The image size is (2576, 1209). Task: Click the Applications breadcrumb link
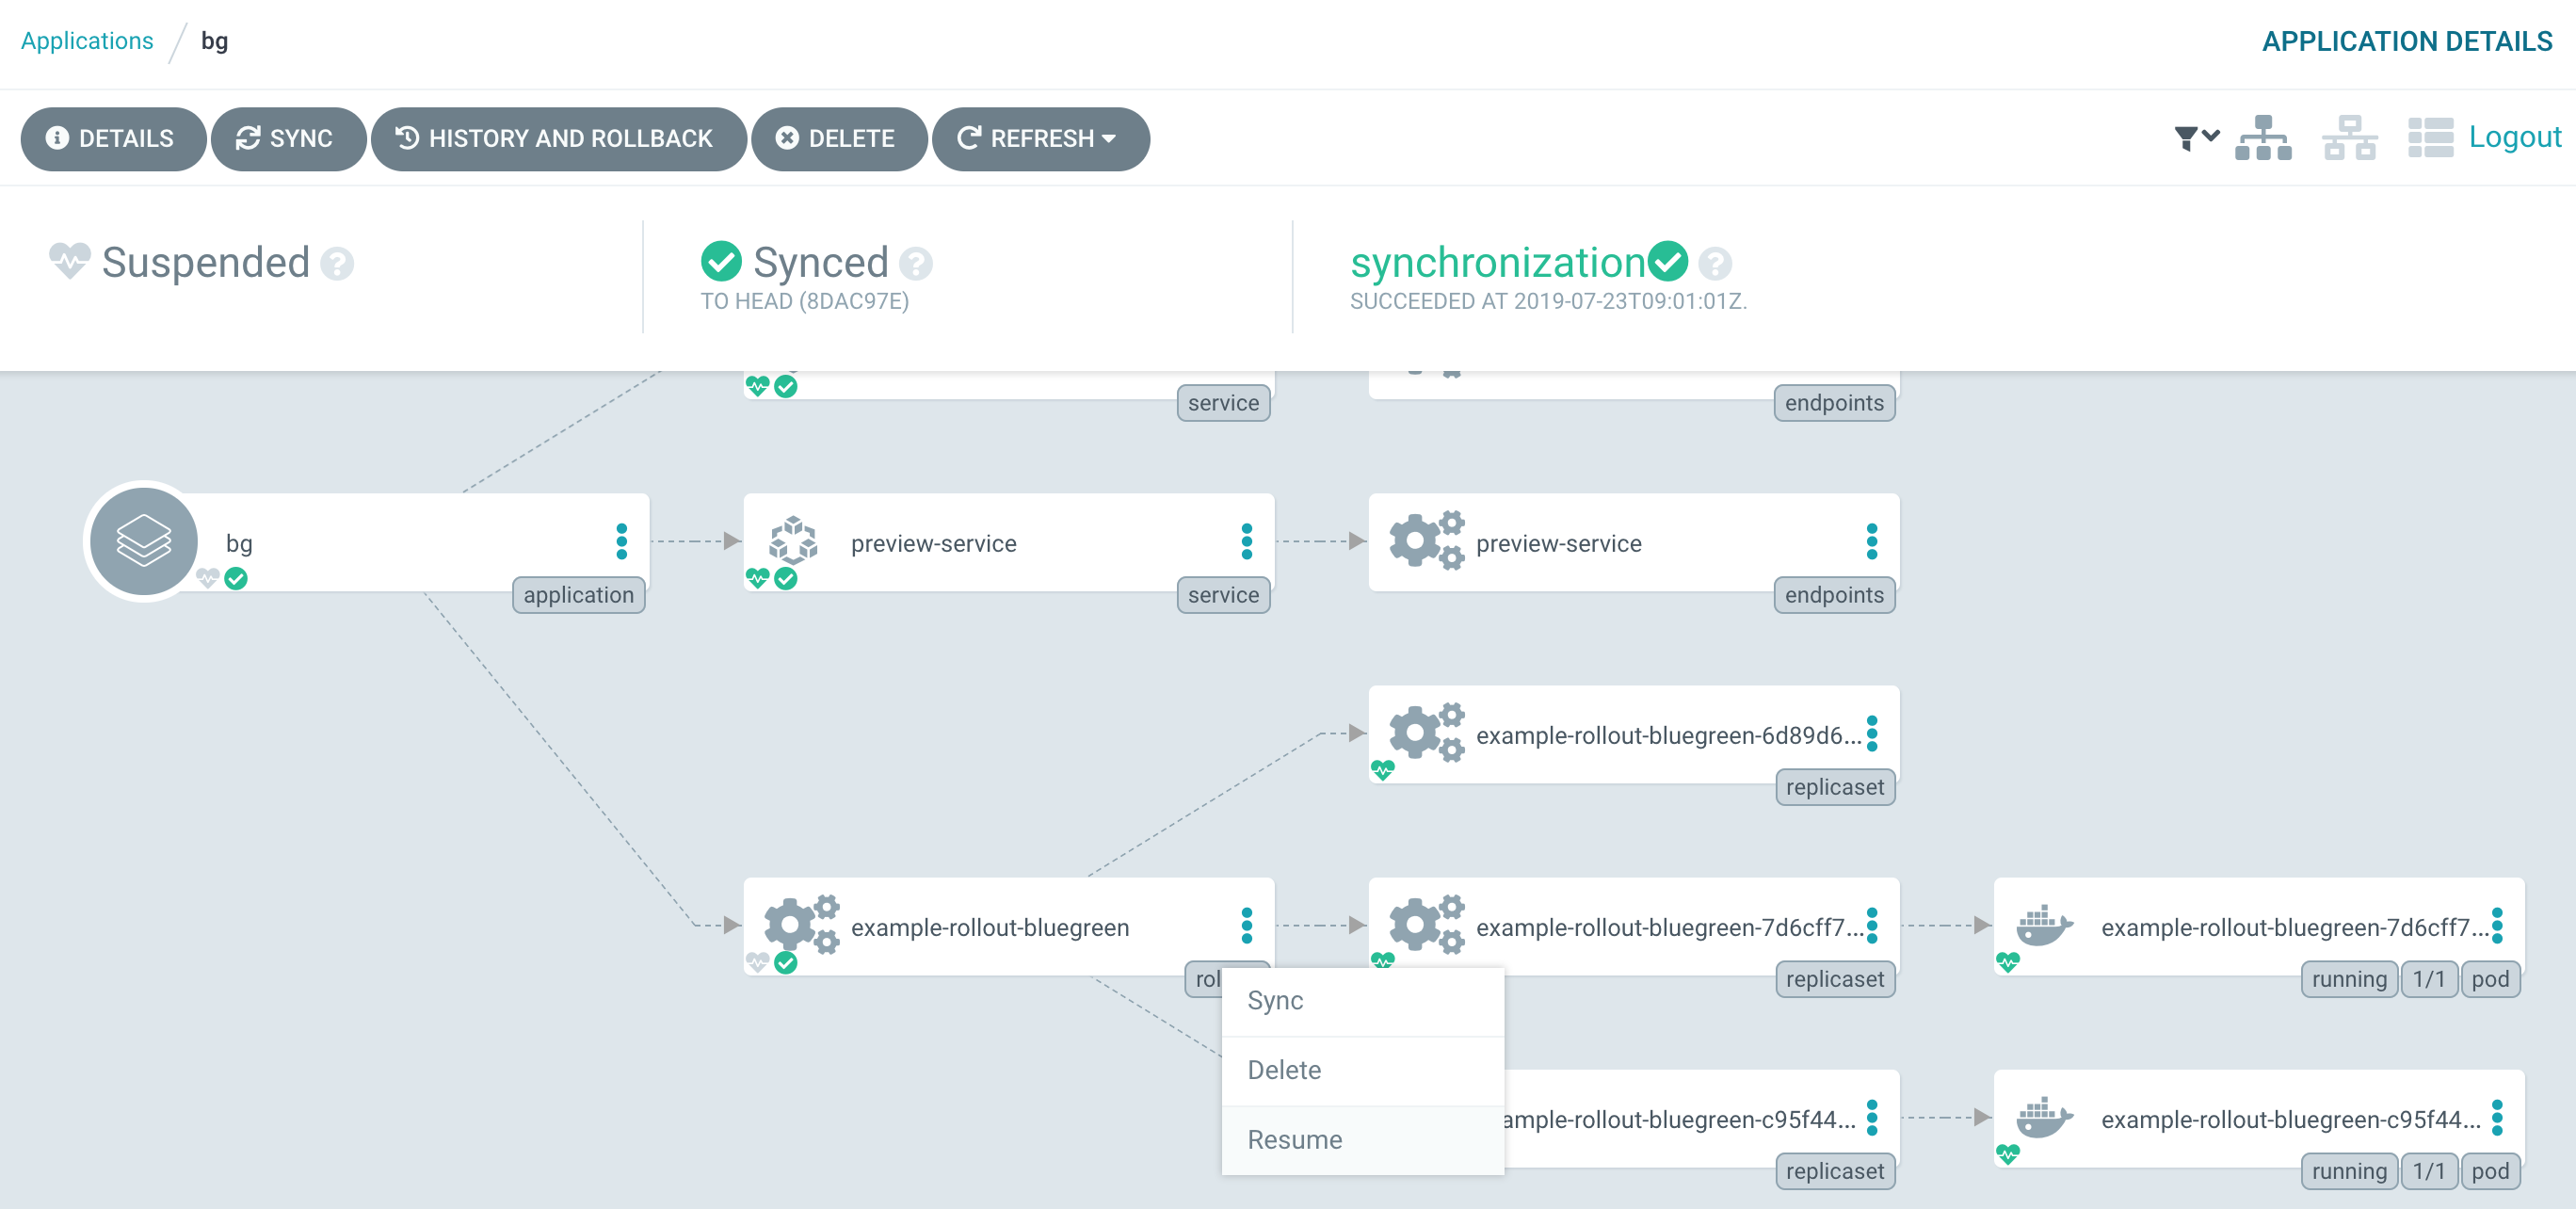[x=87, y=41]
